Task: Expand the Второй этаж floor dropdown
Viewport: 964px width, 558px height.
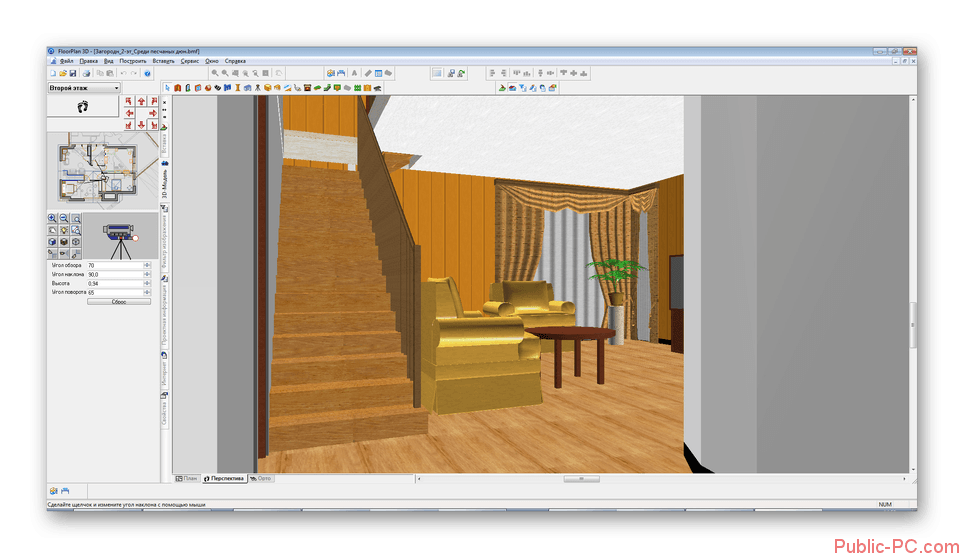Action: pyautogui.click(x=84, y=88)
